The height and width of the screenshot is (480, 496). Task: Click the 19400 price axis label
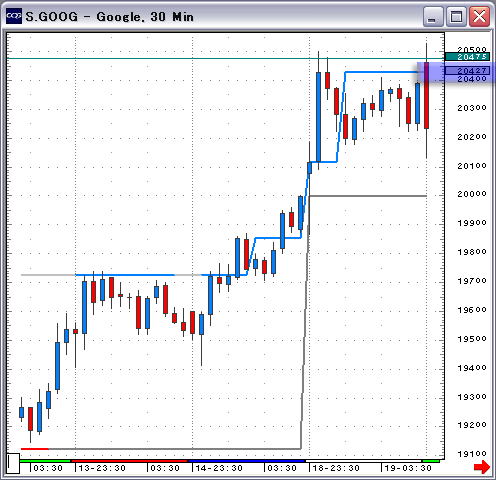point(472,368)
